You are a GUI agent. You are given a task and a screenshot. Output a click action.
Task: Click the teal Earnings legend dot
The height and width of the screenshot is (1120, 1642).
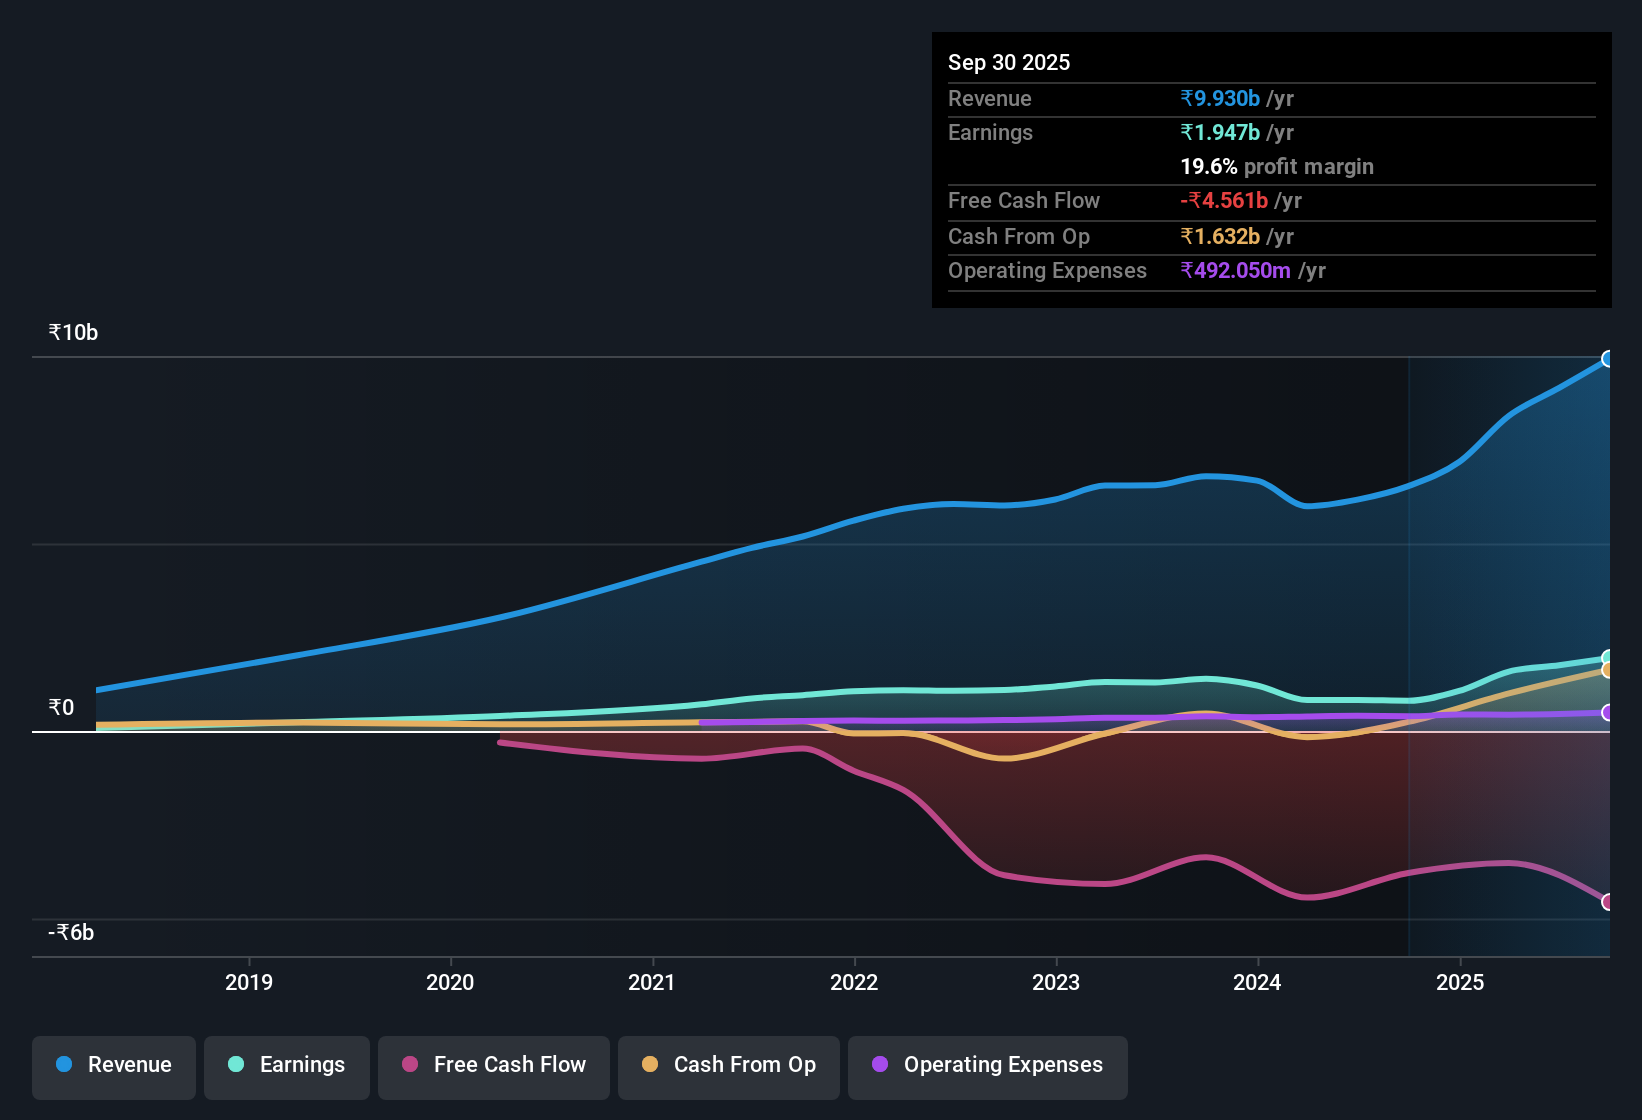[x=236, y=1065]
